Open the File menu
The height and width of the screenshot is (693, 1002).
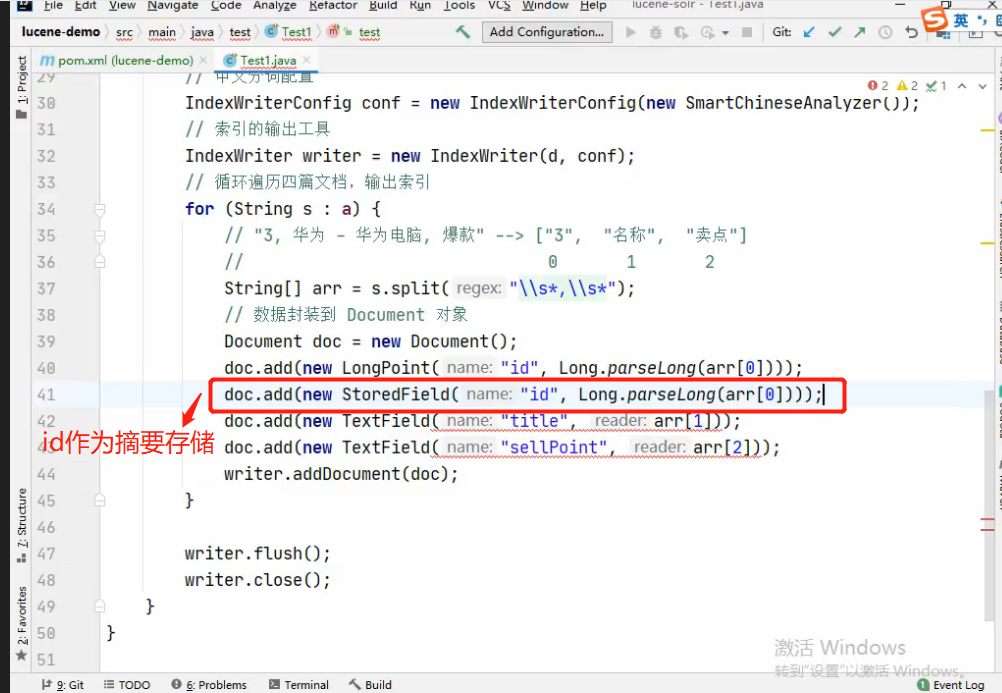[53, 5]
